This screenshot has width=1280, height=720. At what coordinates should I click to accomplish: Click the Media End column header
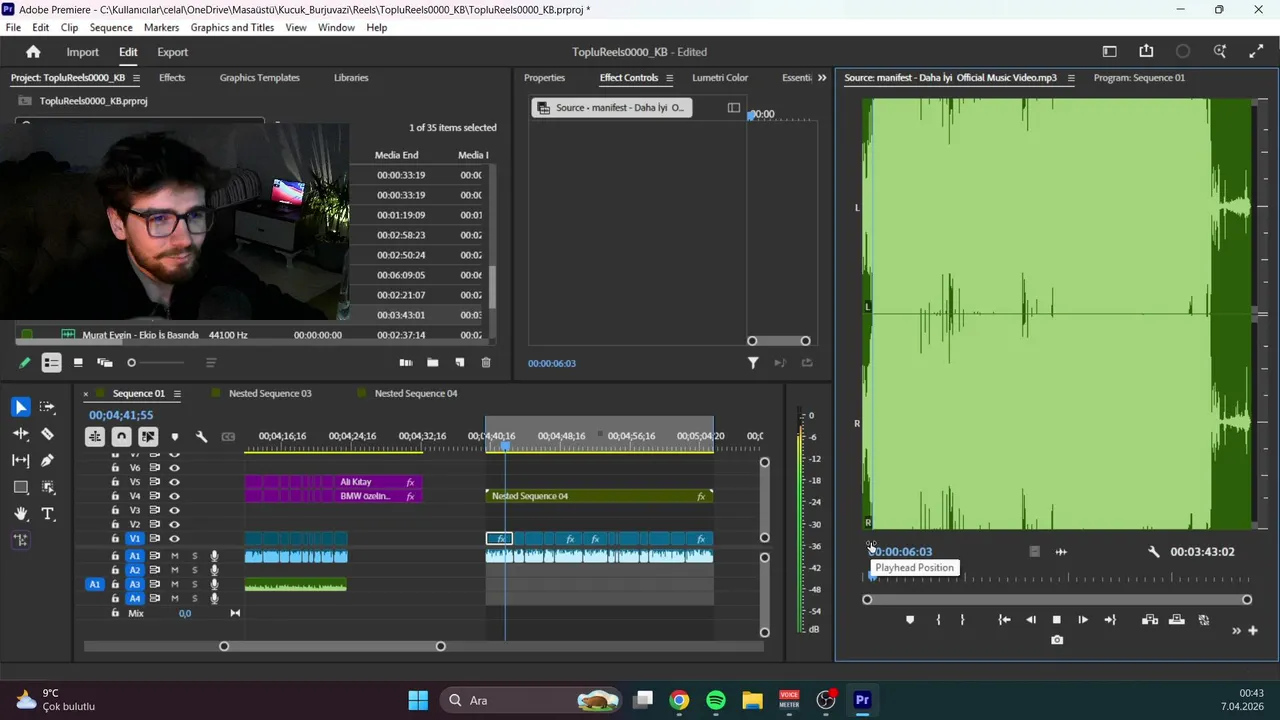(397, 155)
